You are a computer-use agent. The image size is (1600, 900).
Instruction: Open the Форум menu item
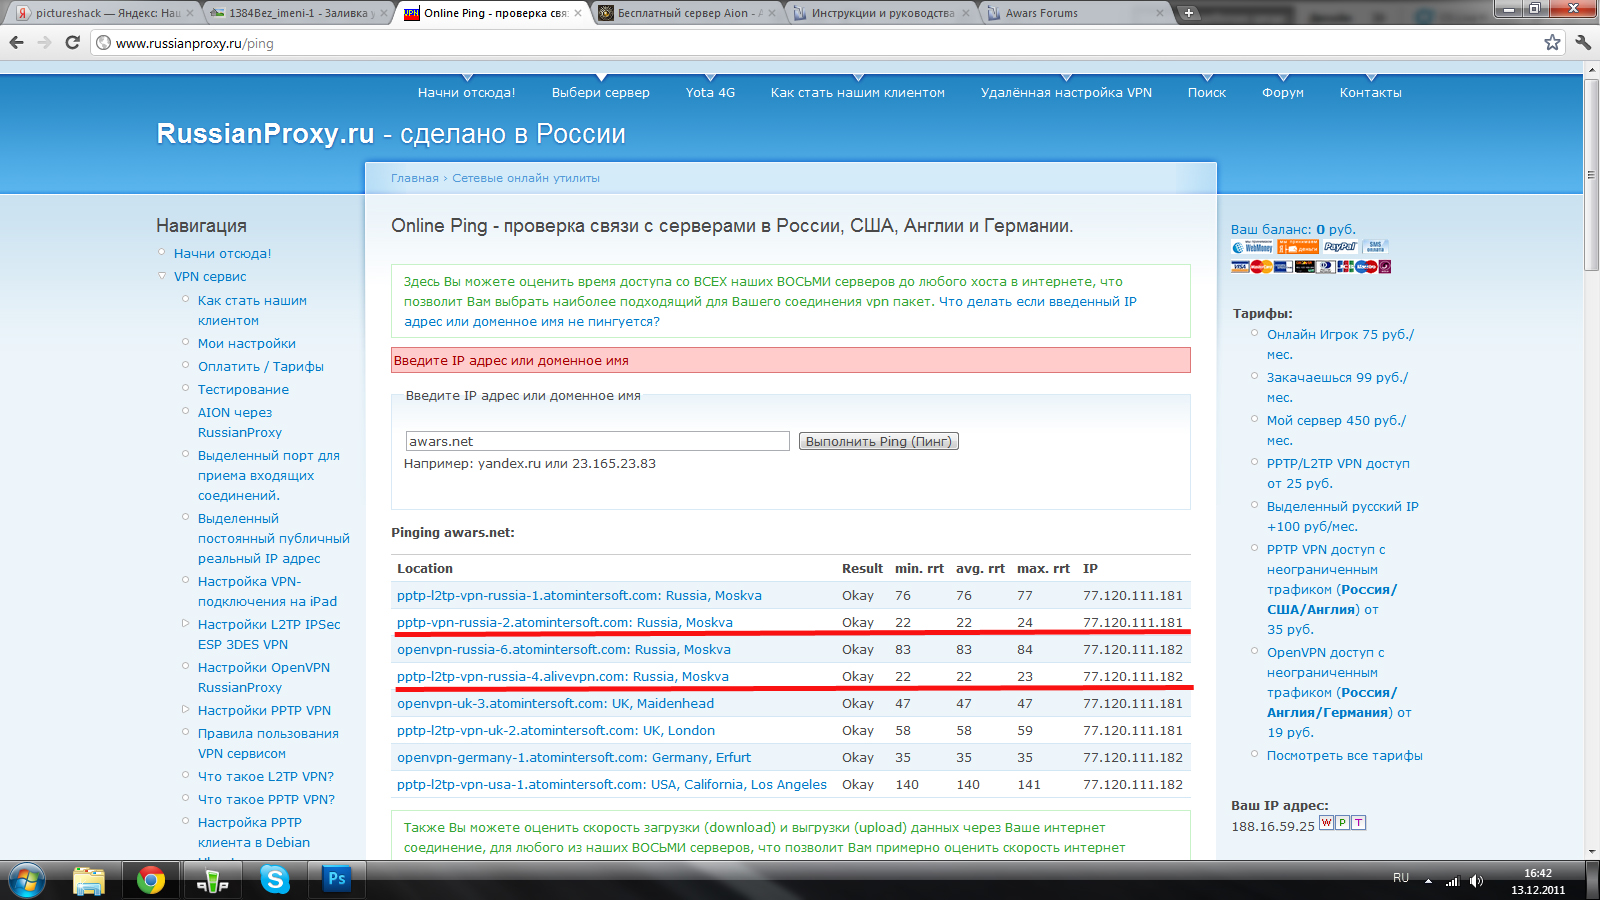1283,92
